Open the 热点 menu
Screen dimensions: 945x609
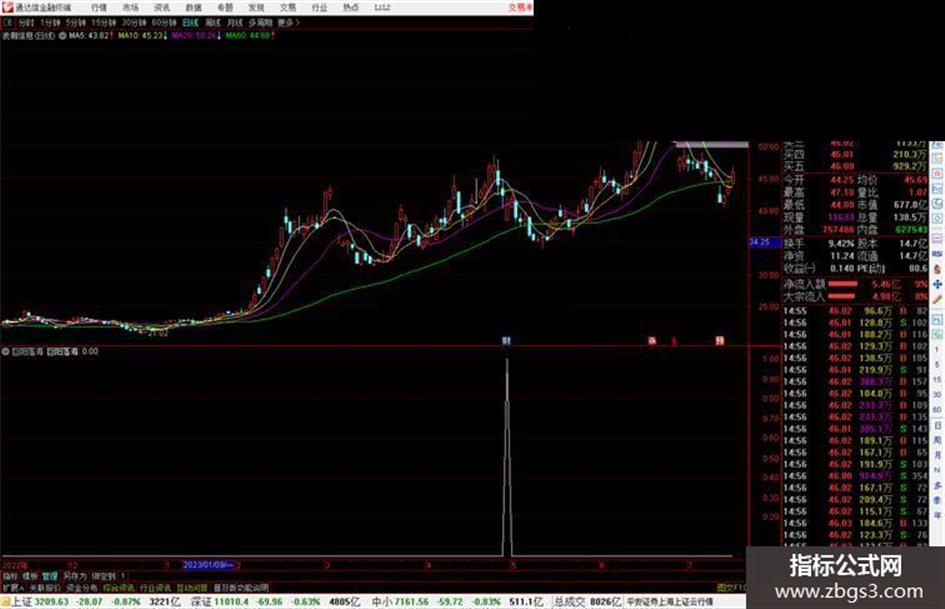(x=351, y=7)
